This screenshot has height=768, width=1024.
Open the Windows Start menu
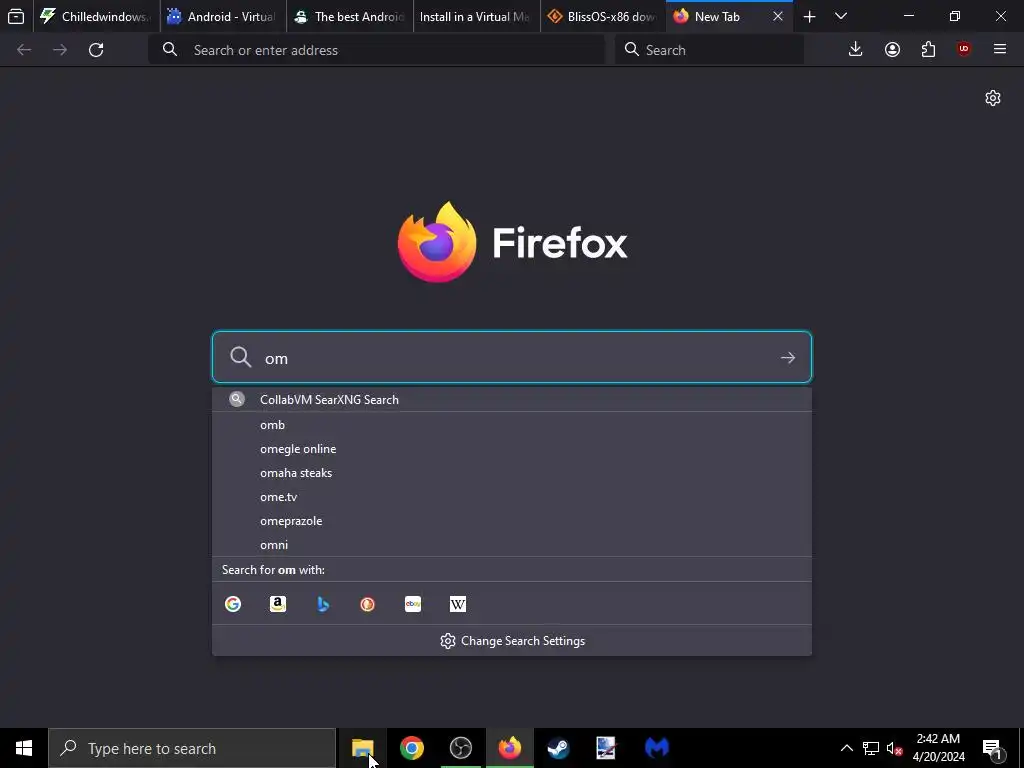pyautogui.click(x=24, y=748)
